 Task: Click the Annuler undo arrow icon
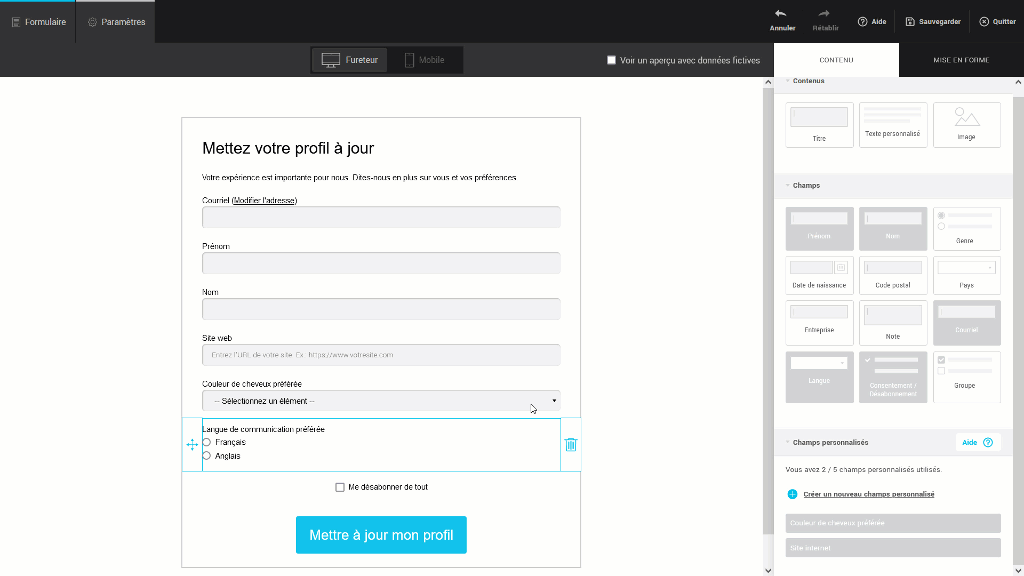[x=781, y=14]
